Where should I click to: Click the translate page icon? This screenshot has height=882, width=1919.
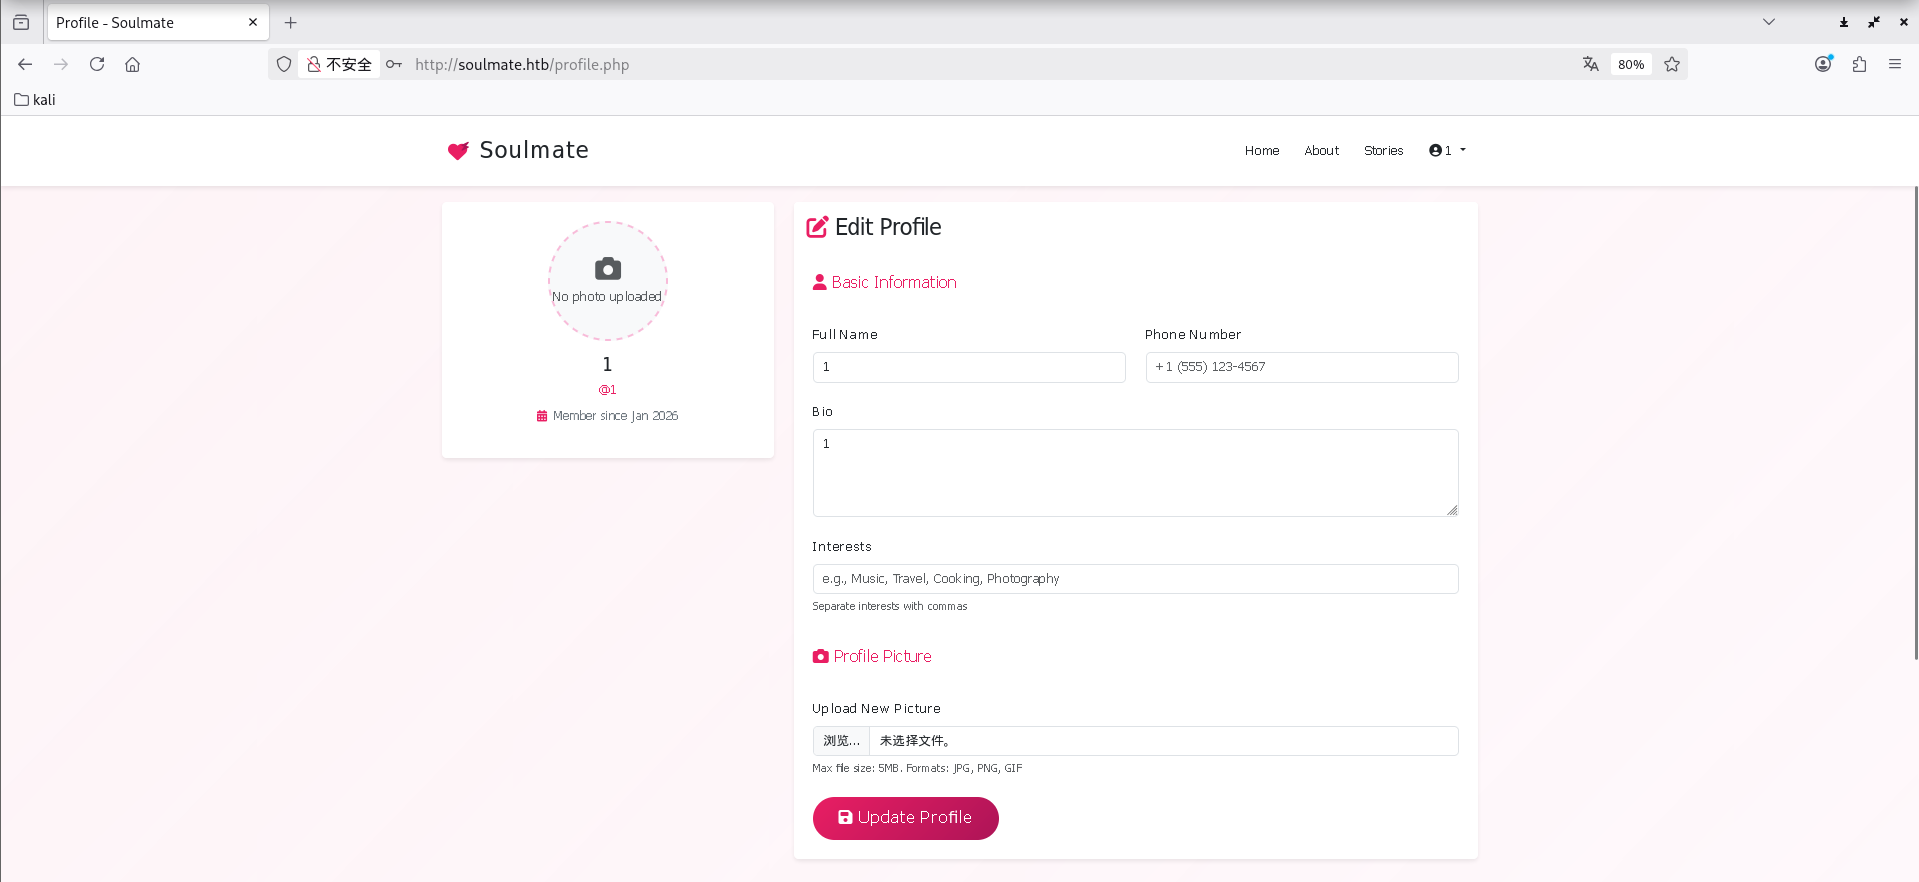click(x=1590, y=64)
